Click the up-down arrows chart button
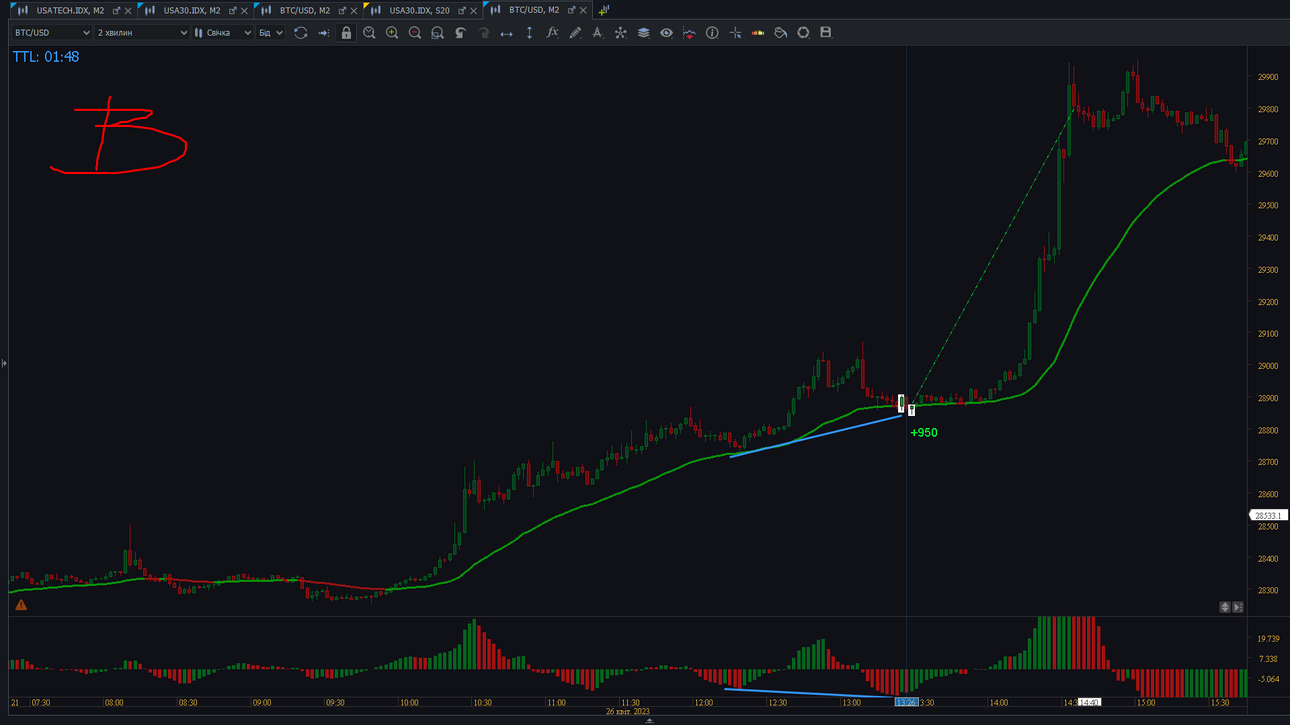 point(1225,607)
